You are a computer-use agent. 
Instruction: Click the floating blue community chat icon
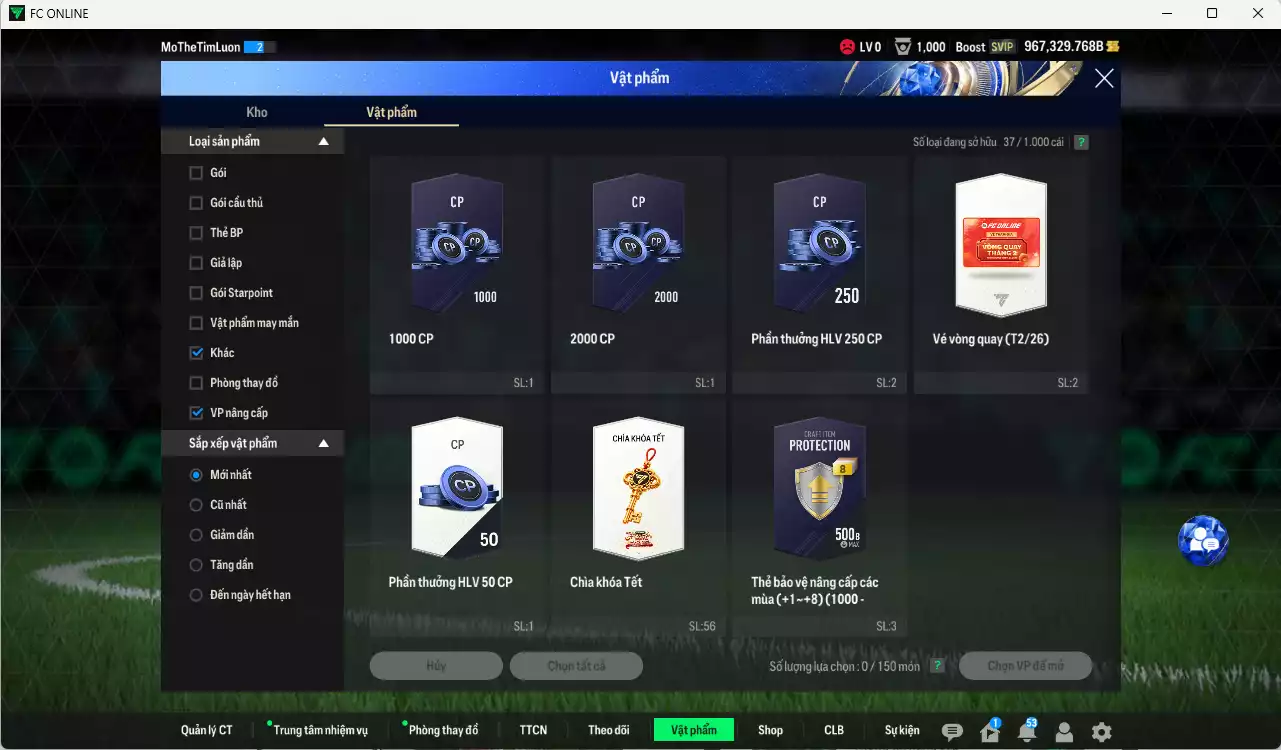click(1202, 541)
